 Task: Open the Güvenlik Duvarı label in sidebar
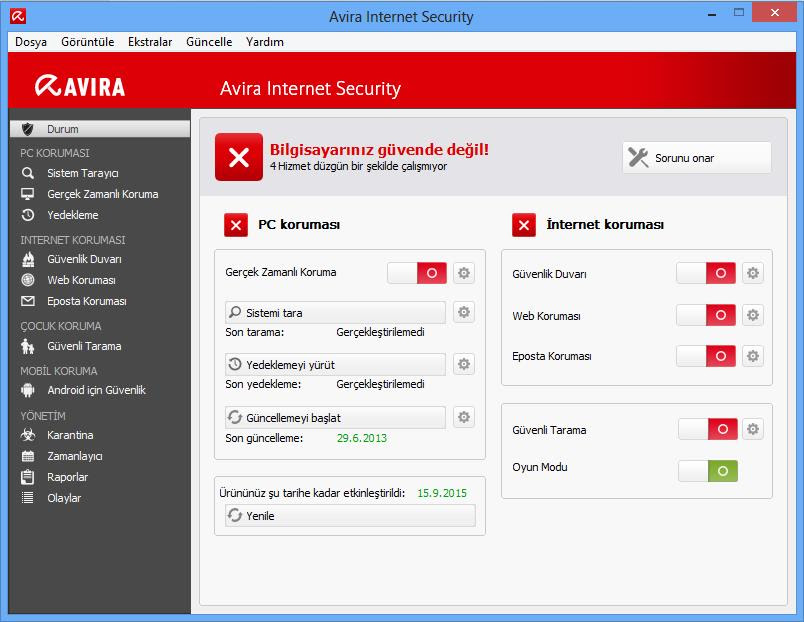point(84,259)
